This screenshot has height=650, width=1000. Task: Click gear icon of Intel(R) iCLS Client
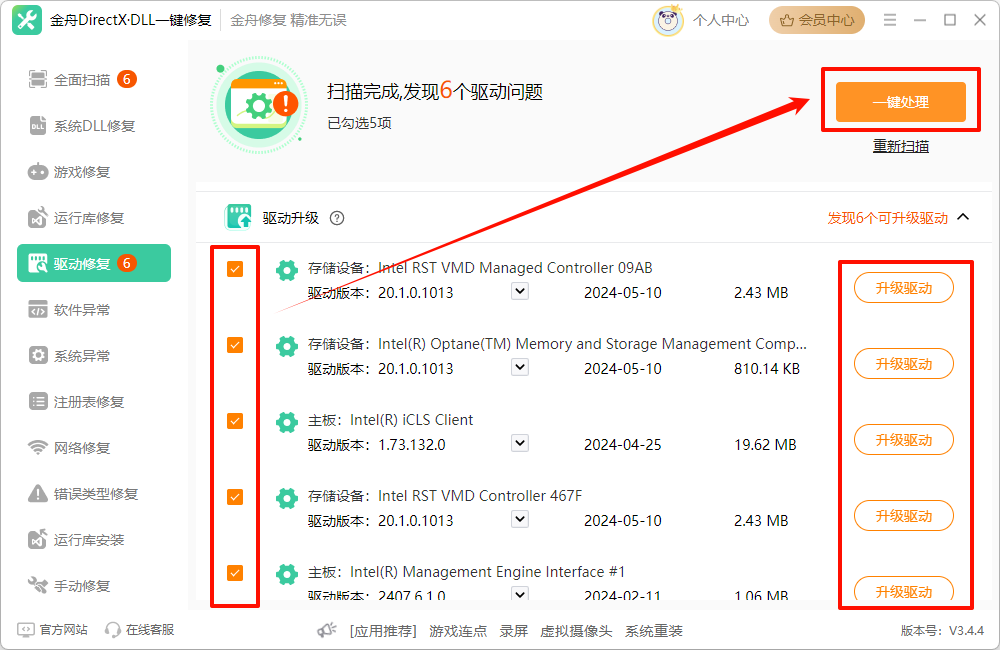(287, 422)
